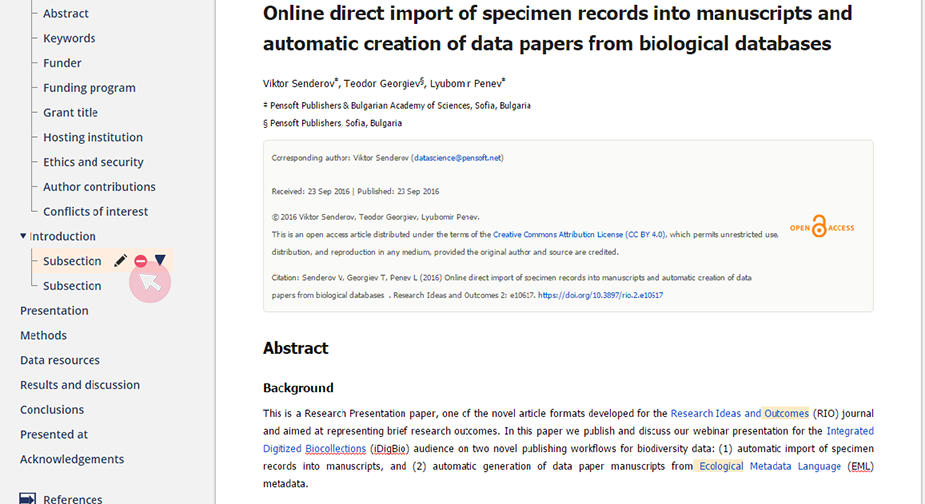Navigate to Methods section
This screenshot has height=504, width=925.
tap(43, 335)
